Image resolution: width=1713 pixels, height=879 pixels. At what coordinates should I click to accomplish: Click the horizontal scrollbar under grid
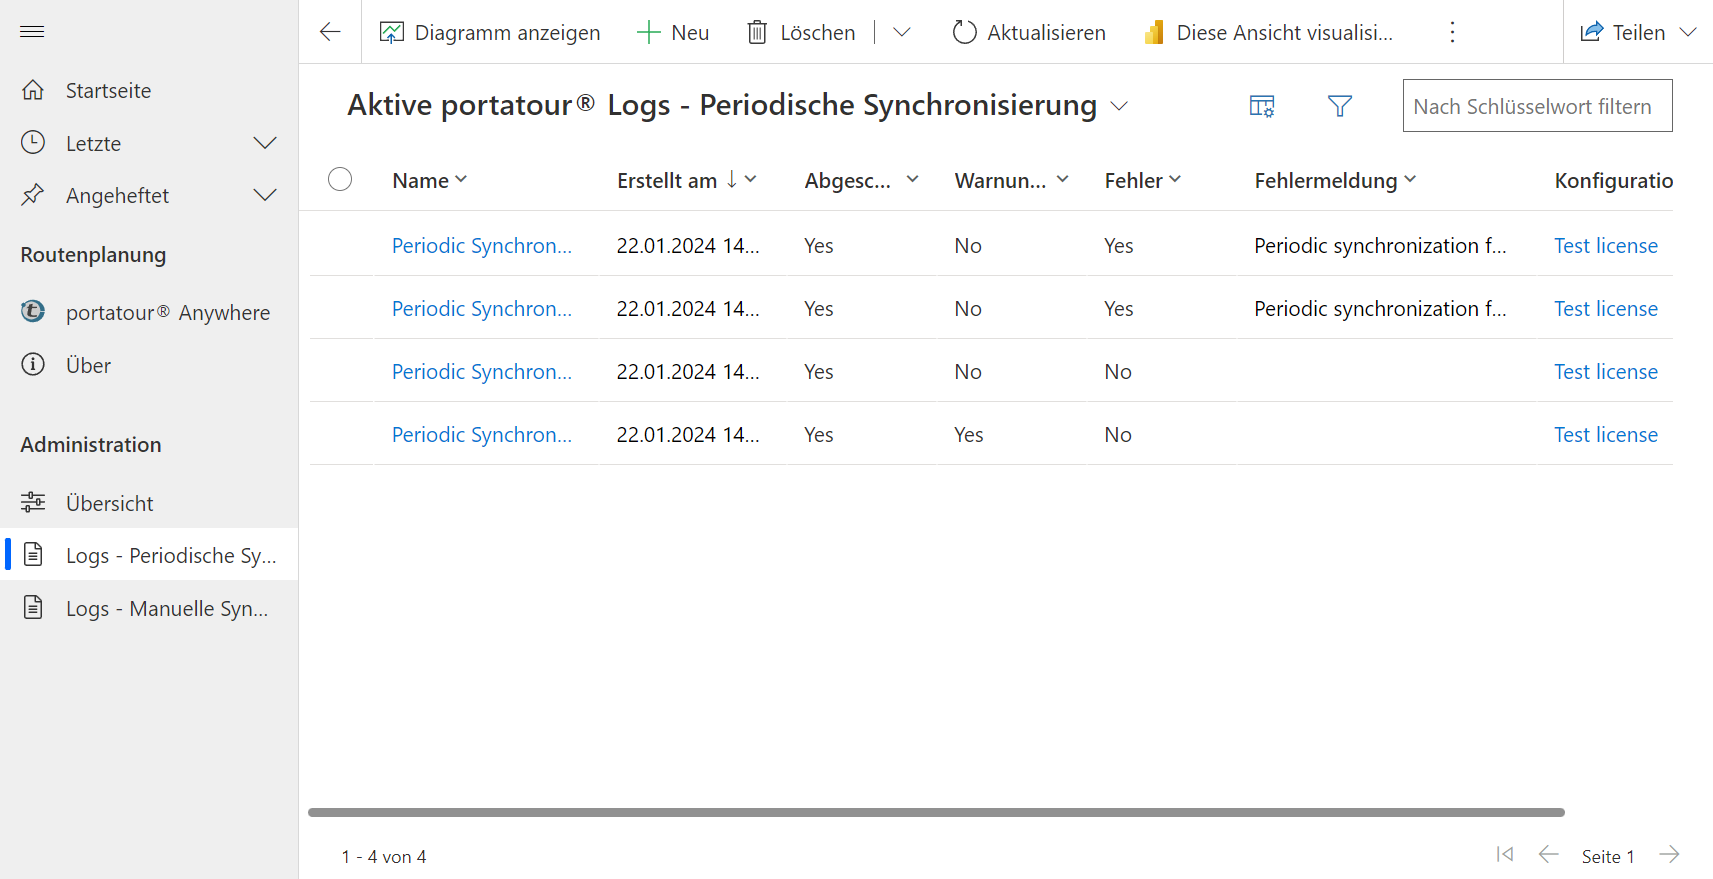[936, 812]
